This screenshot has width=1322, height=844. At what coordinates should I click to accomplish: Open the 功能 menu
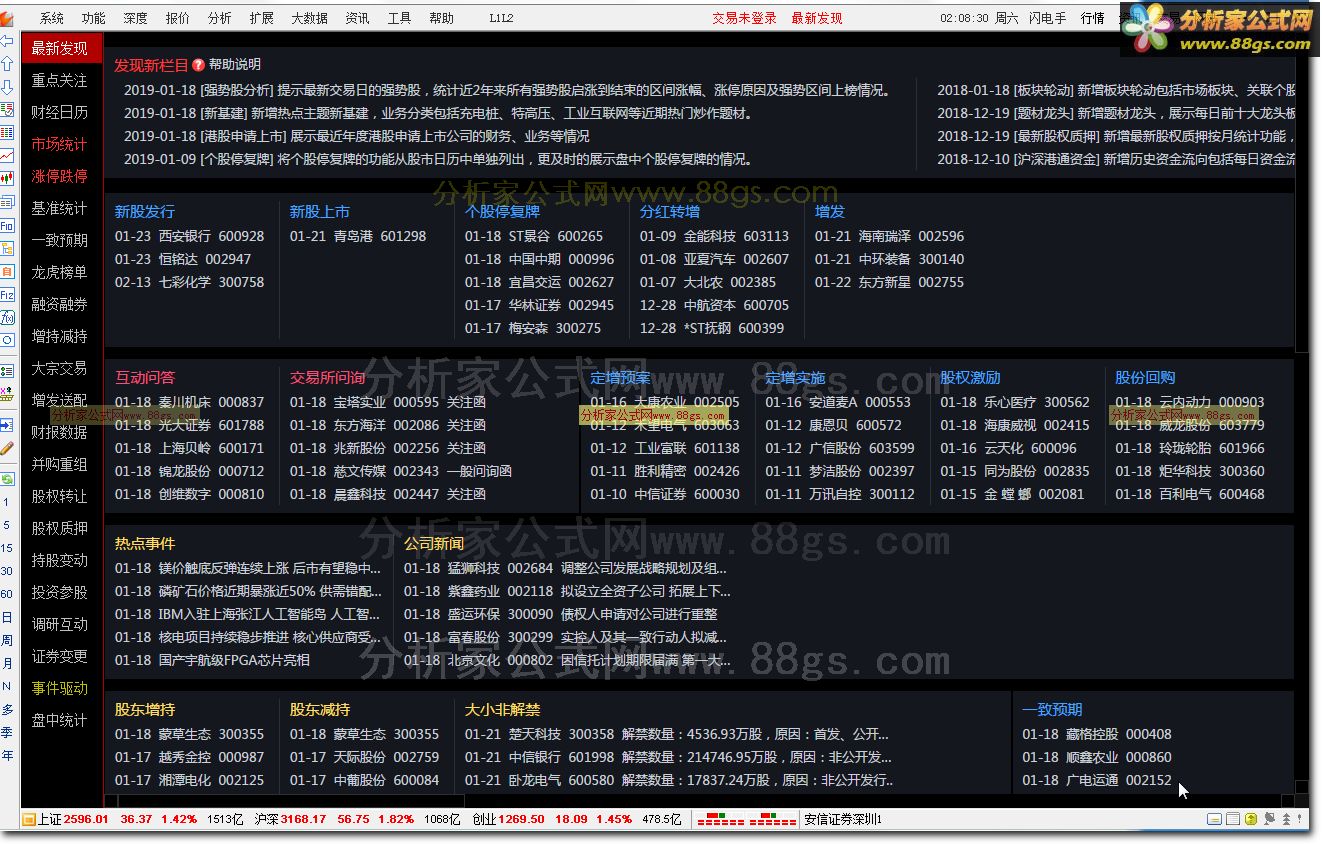pyautogui.click(x=94, y=18)
